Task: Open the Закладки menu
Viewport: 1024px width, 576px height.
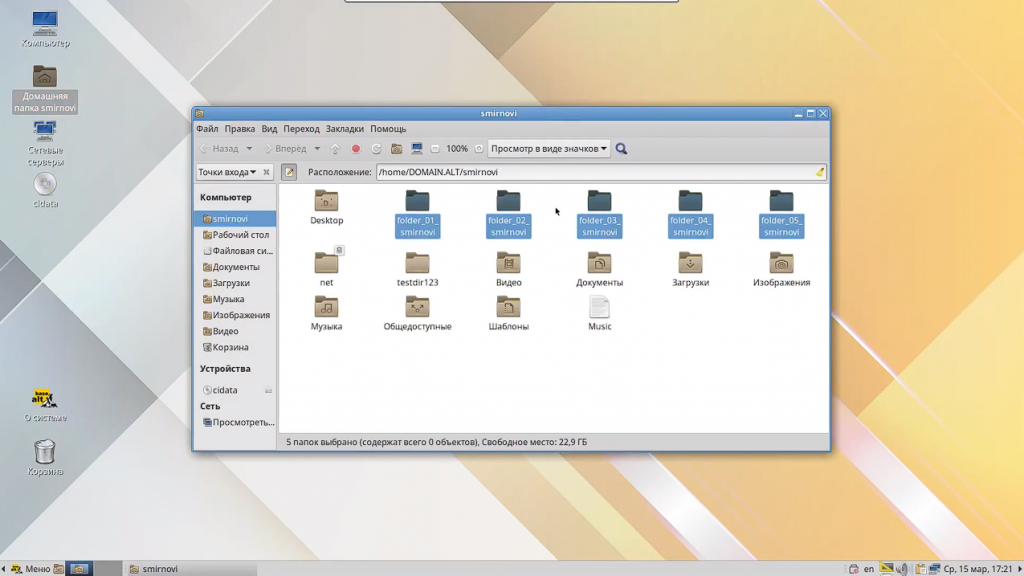Action: [345, 129]
